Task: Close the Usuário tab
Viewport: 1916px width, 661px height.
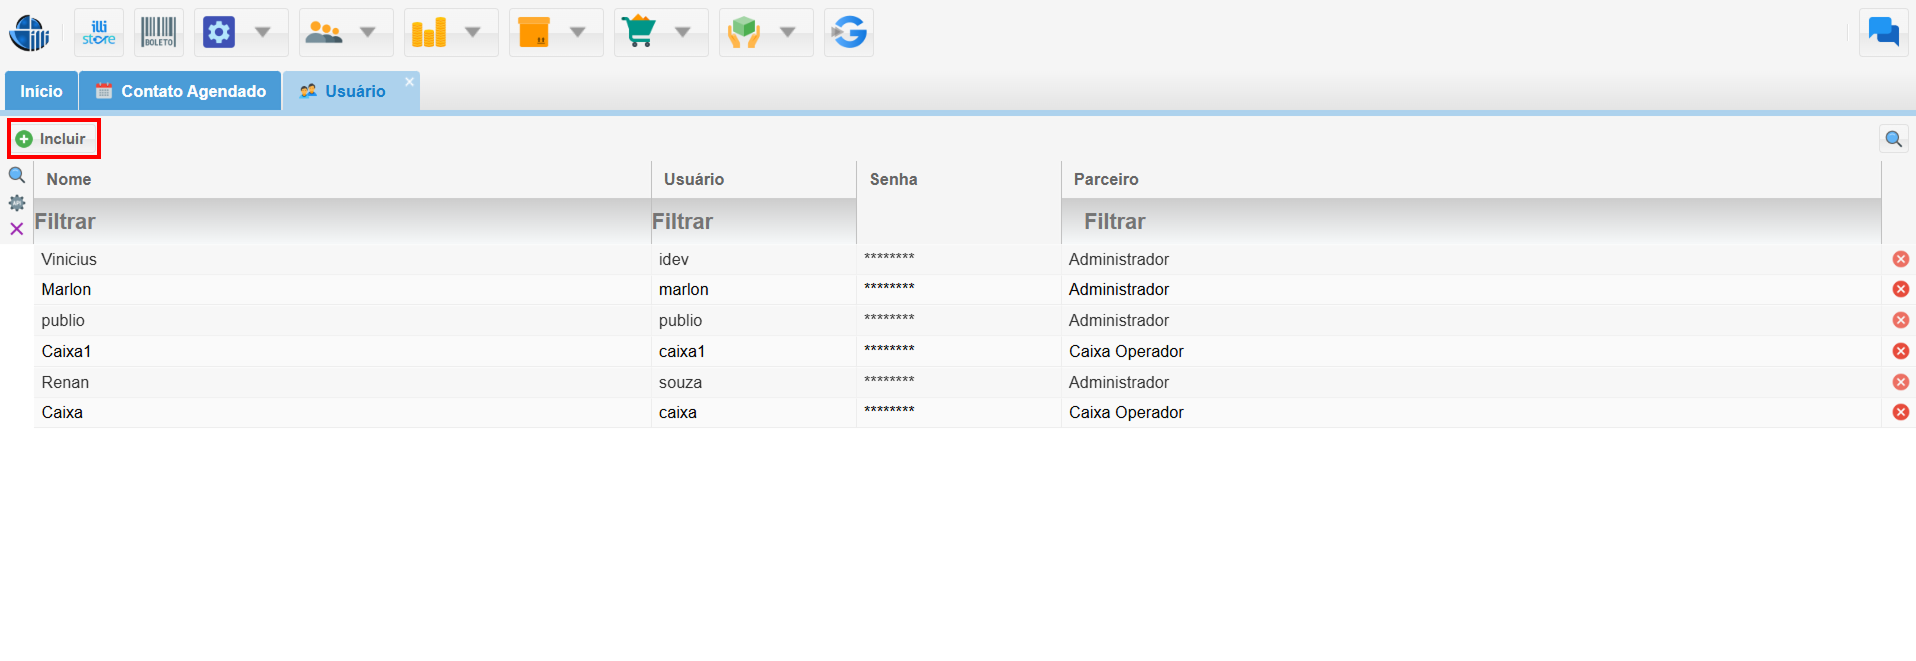Action: pos(409,82)
